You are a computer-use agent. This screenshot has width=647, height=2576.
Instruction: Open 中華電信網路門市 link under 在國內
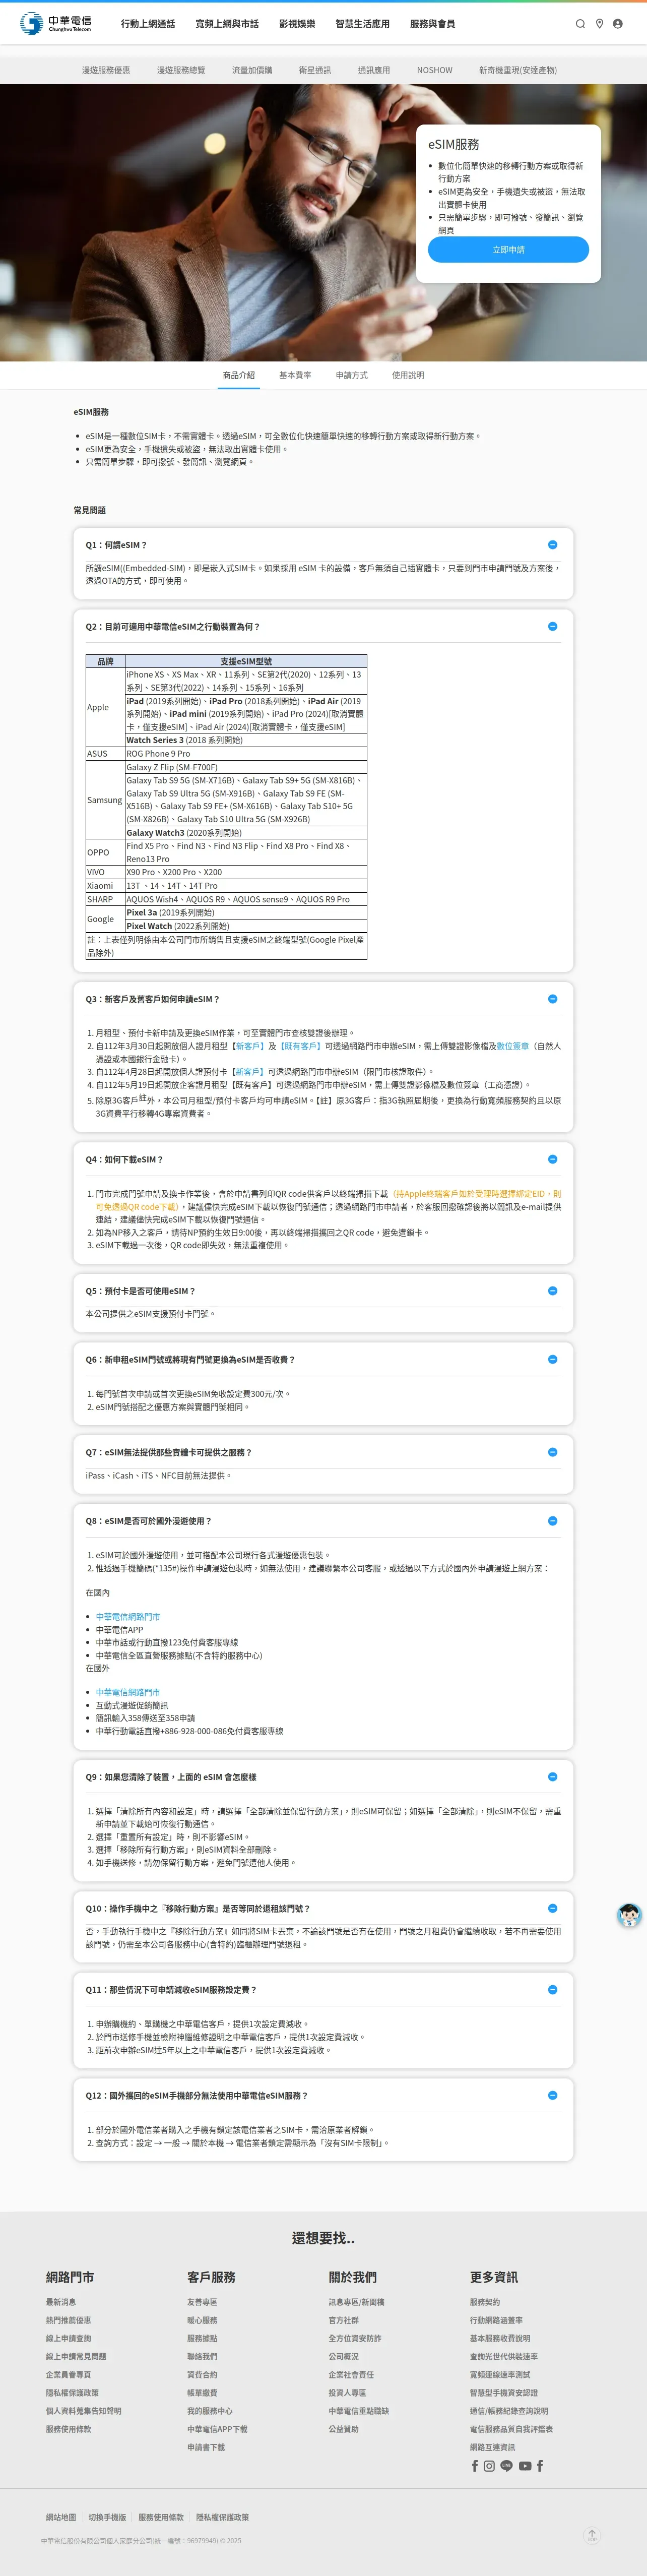128,1617
